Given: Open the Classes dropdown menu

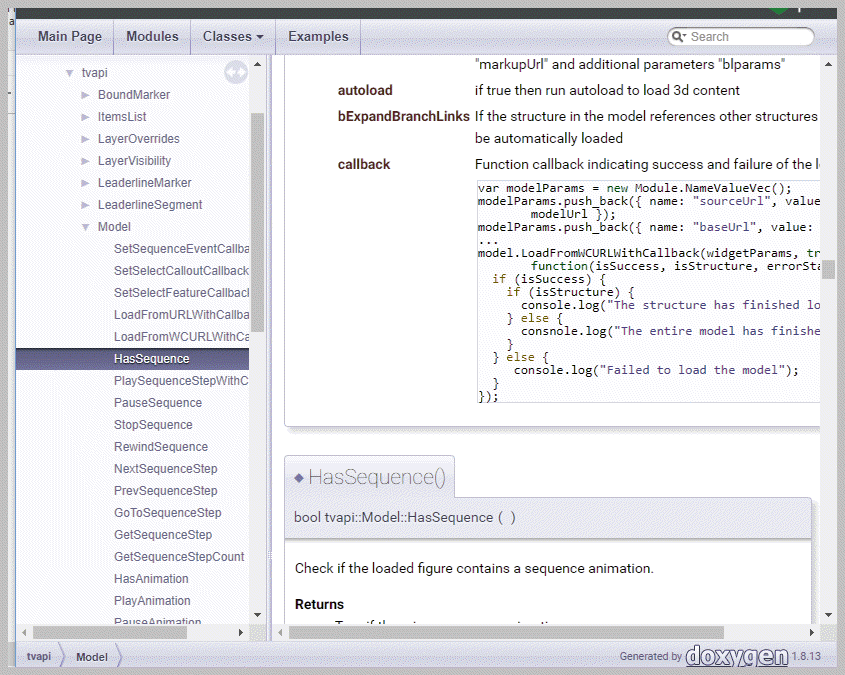Looking at the screenshot, I should (x=233, y=37).
